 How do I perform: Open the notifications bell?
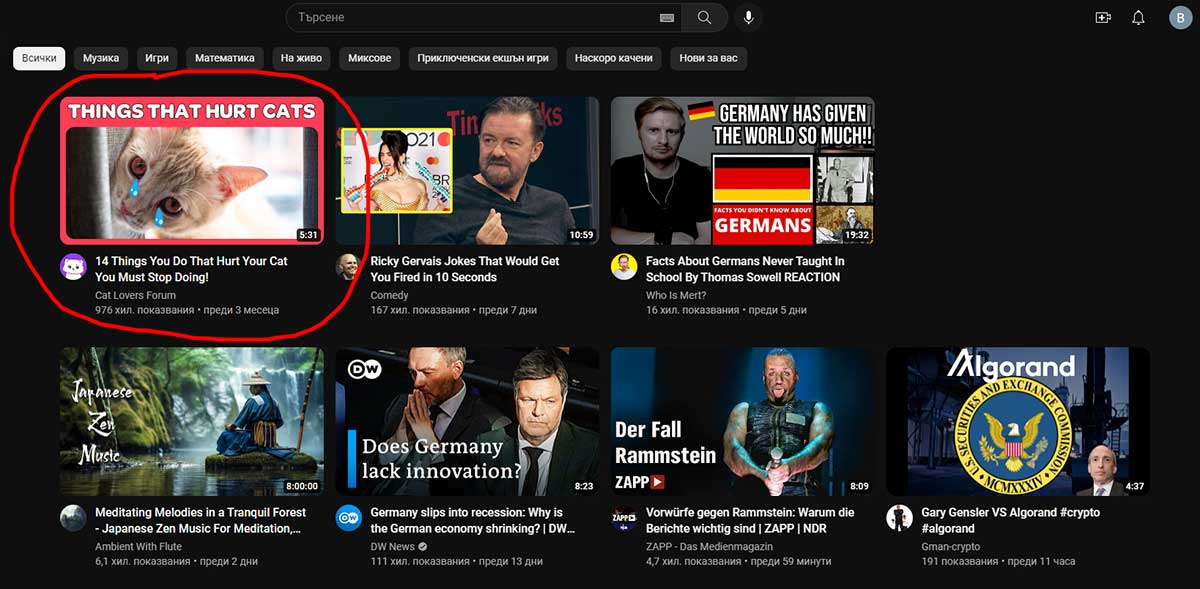coord(1138,17)
